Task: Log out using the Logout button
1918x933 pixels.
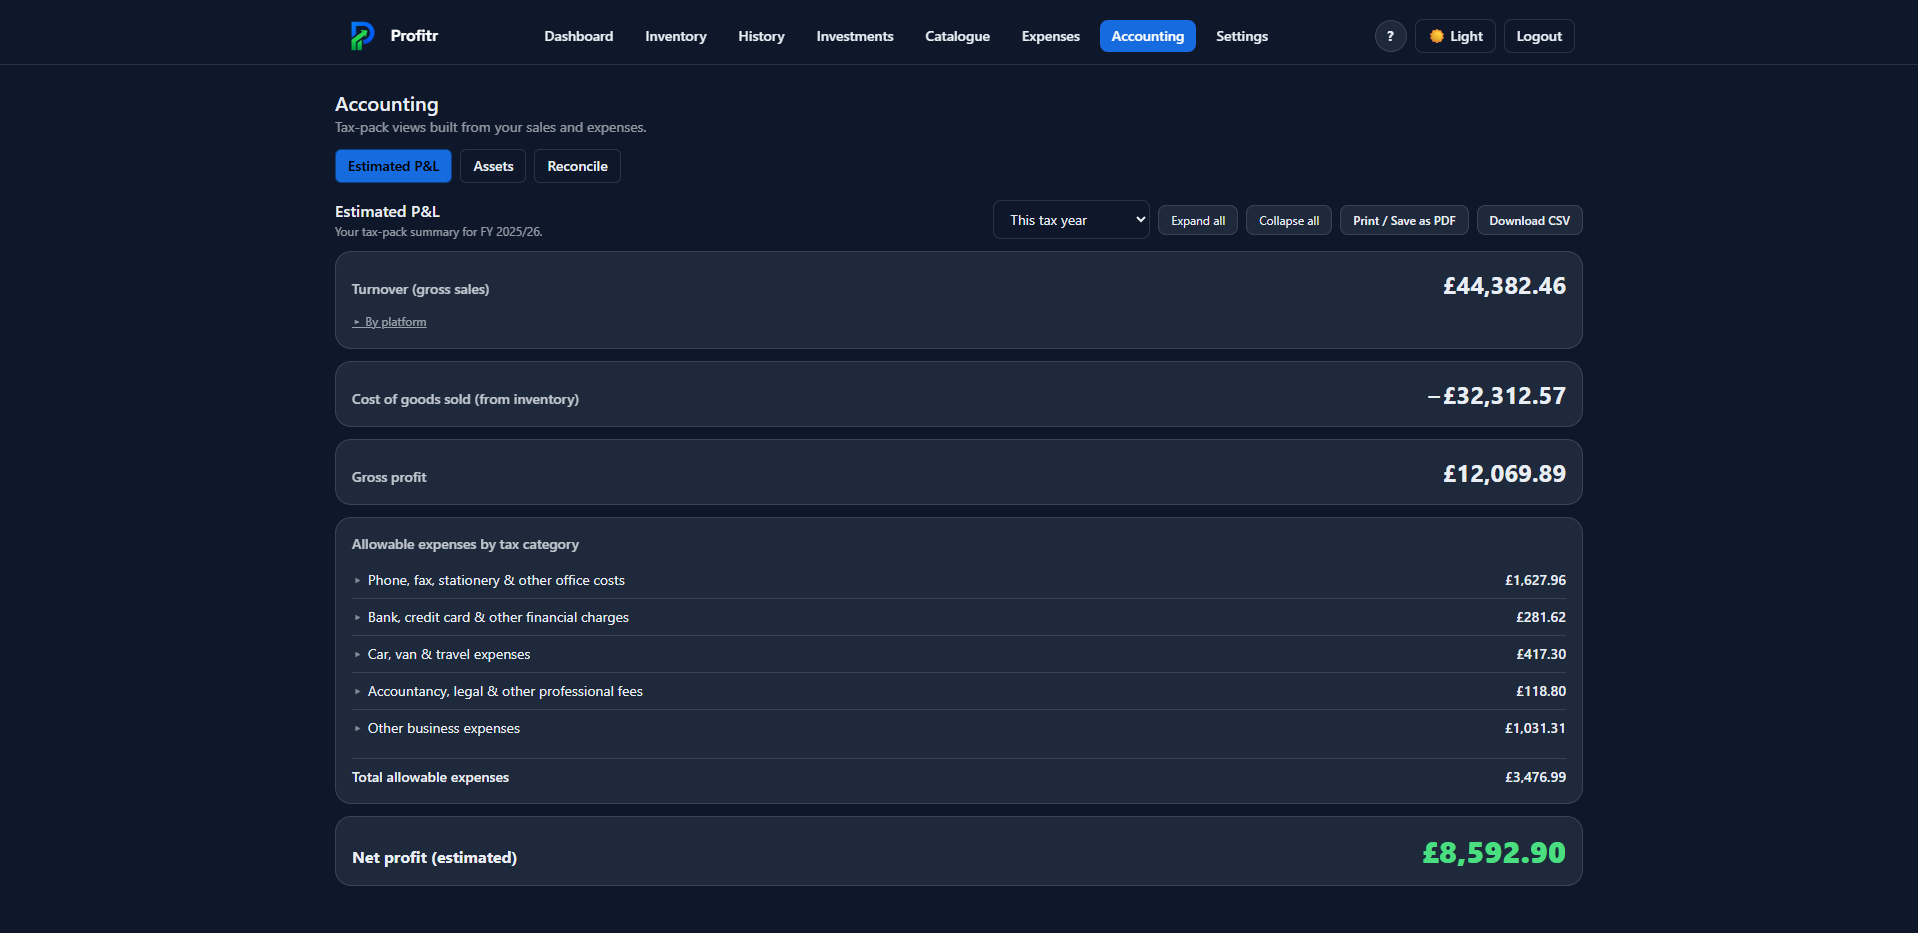Action: [x=1538, y=36]
